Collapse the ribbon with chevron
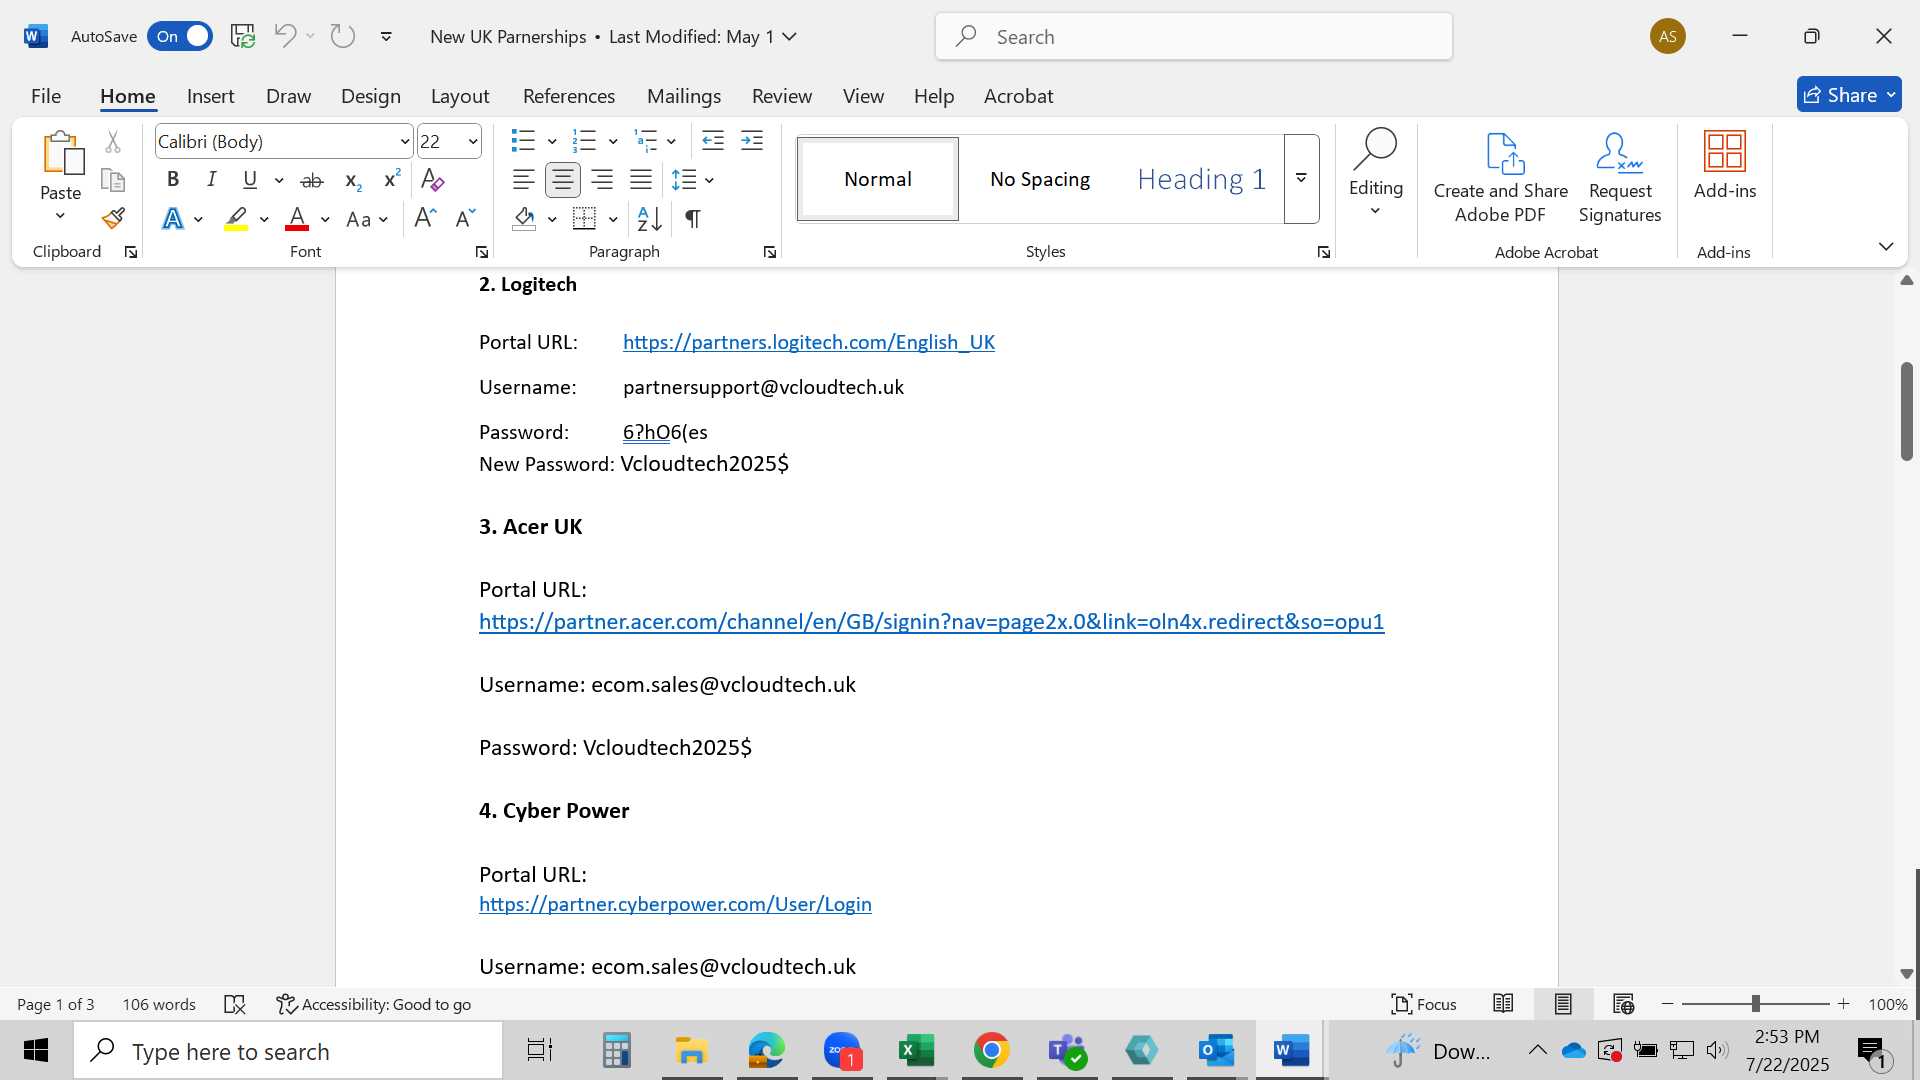 (x=1886, y=247)
